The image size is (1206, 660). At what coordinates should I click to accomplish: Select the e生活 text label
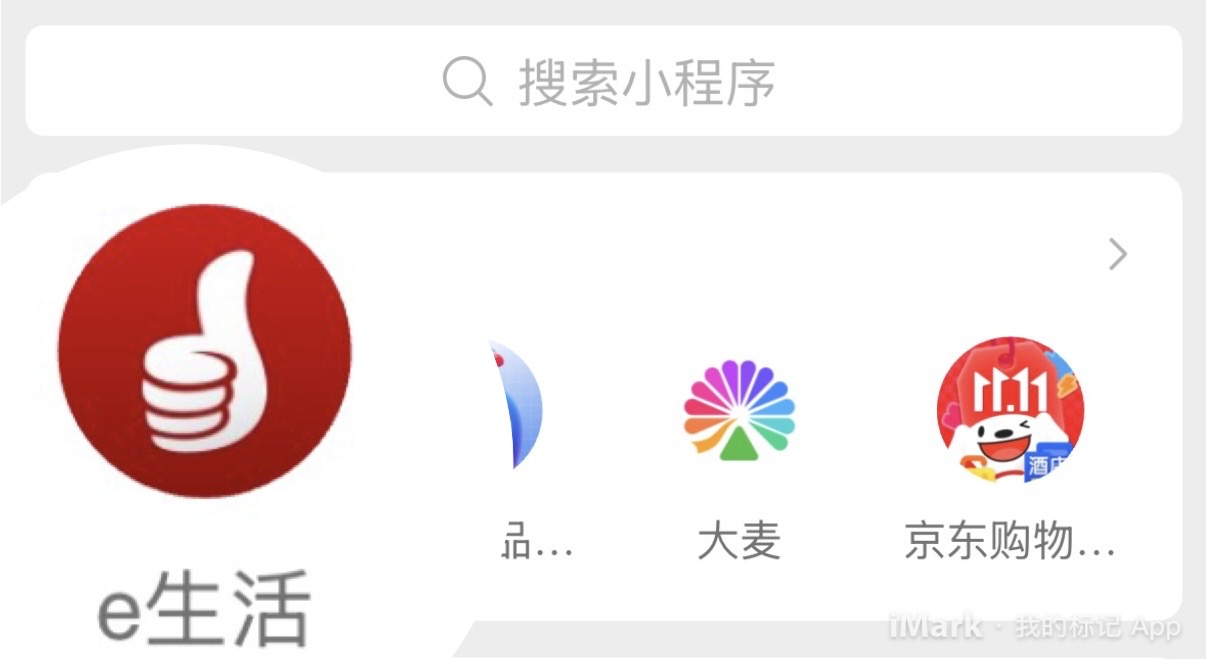pos(205,607)
